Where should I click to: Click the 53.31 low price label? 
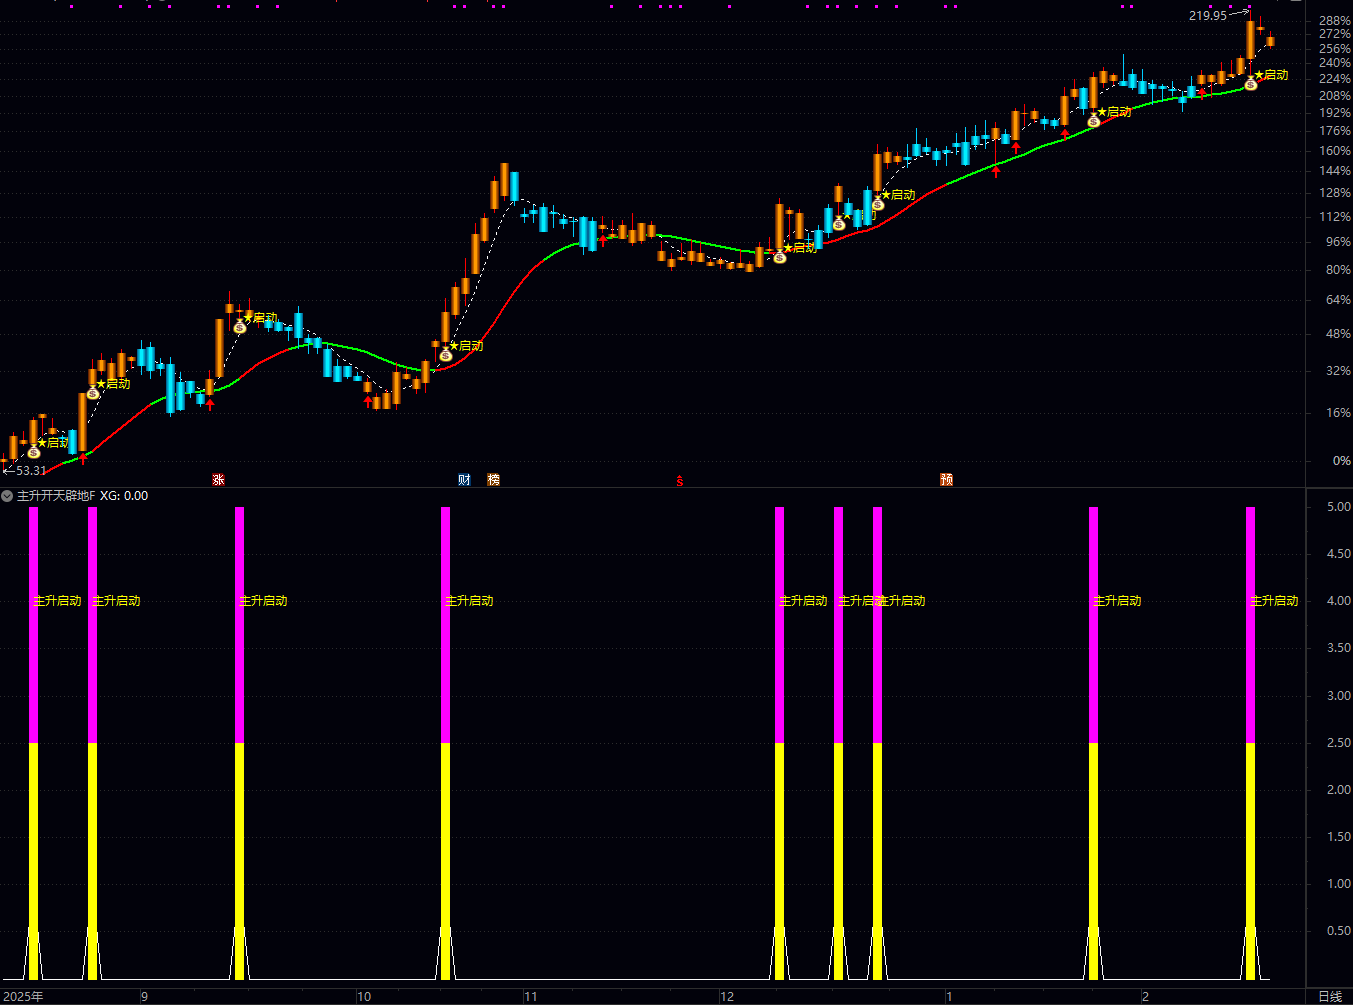pos(31,470)
